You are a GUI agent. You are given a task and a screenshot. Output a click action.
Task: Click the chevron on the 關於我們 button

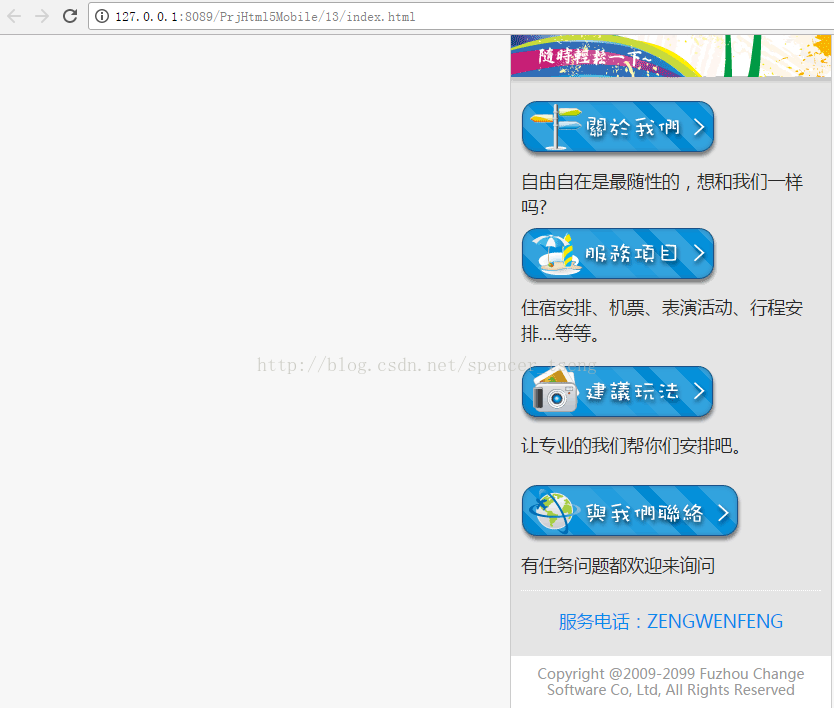click(699, 127)
